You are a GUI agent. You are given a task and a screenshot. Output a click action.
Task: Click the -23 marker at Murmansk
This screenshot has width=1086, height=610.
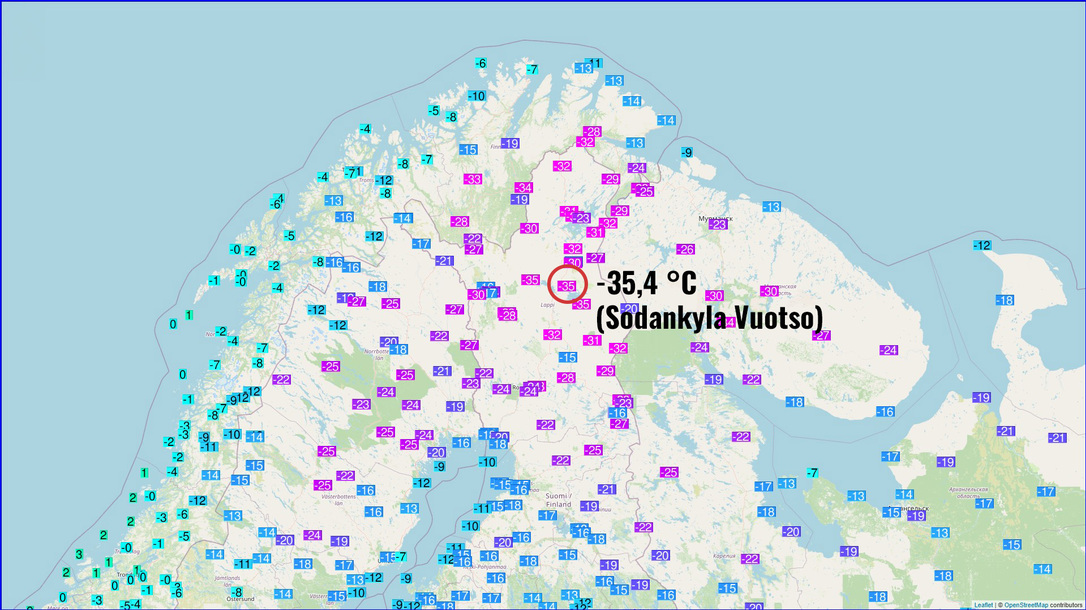718,225
